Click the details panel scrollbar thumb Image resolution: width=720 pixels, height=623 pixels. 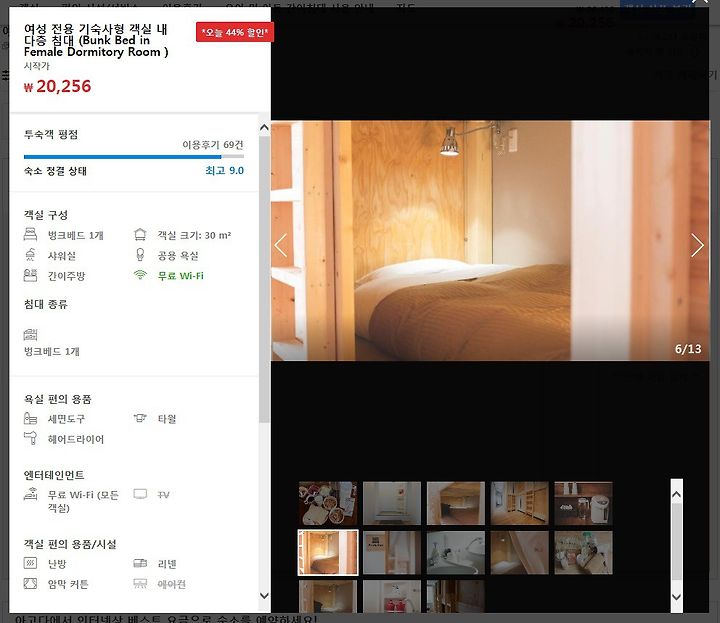click(x=264, y=279)
